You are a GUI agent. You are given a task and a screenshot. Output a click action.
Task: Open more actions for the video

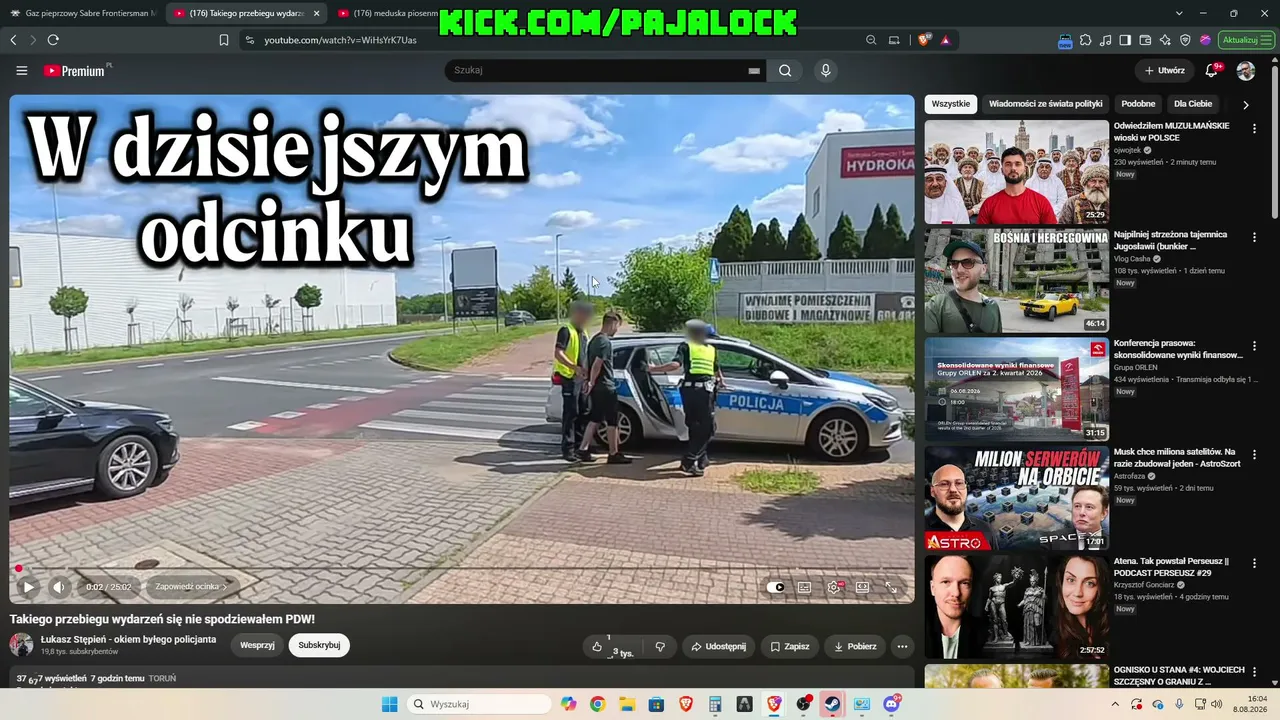pos(902,647)
